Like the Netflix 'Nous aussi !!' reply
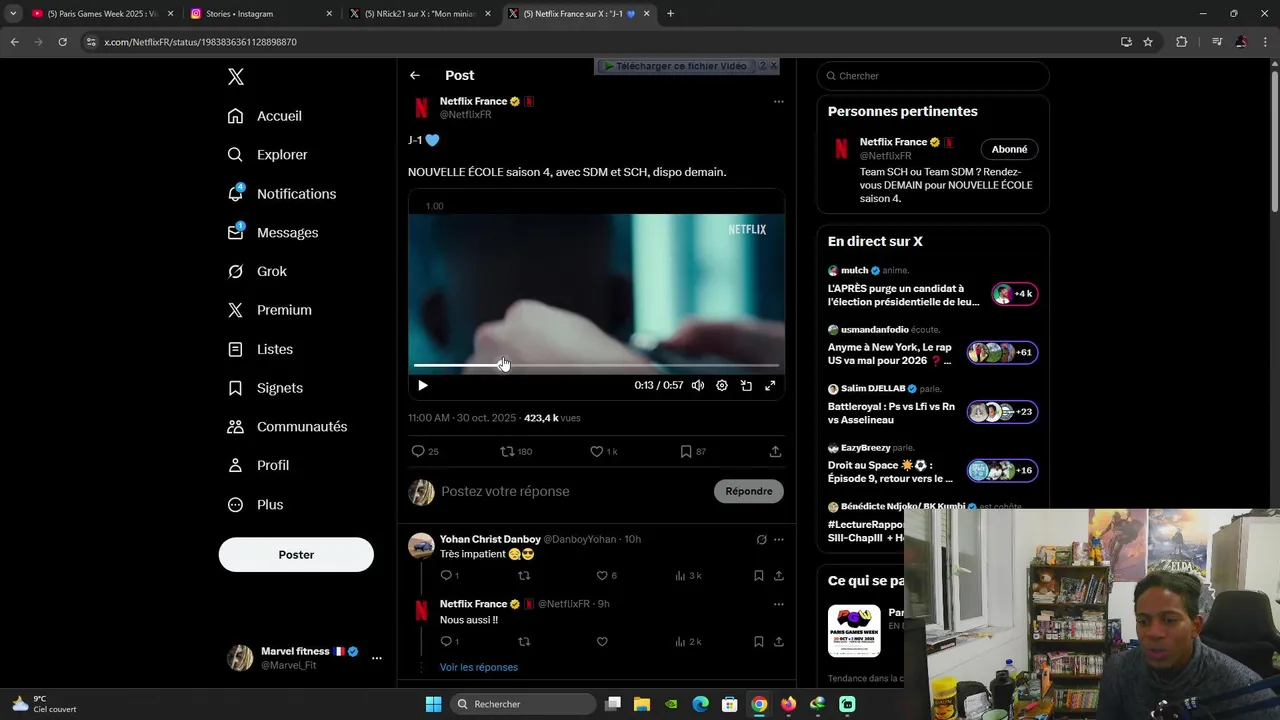The height and width of the screenshot is (720, 1280). point(602,642)
